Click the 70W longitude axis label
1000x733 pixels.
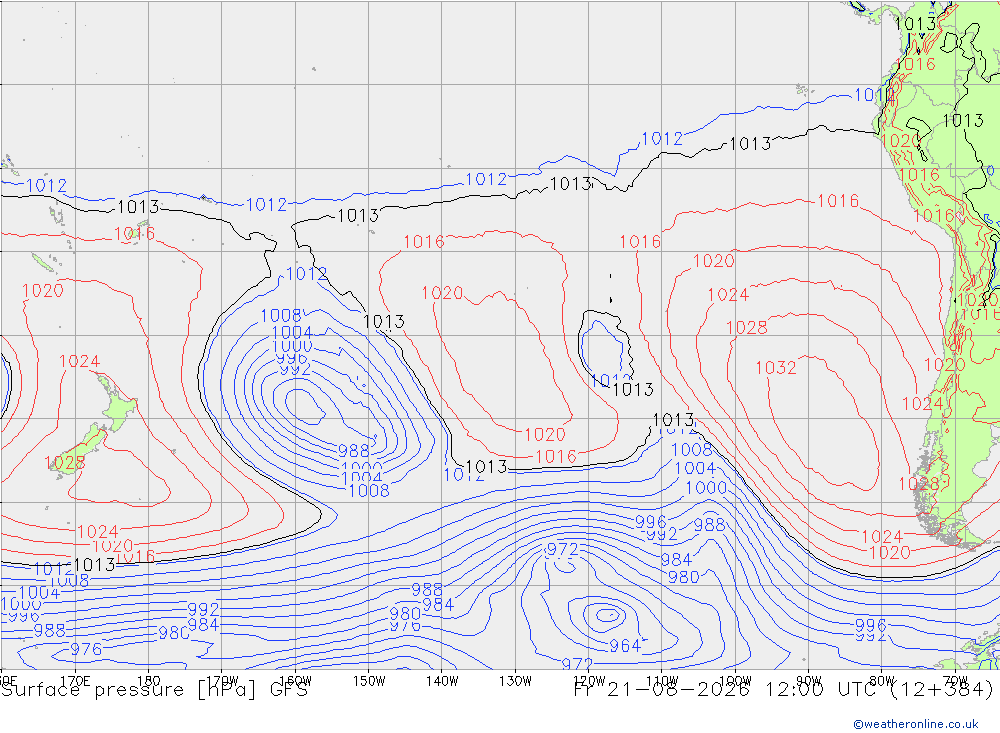coord(955,681)
